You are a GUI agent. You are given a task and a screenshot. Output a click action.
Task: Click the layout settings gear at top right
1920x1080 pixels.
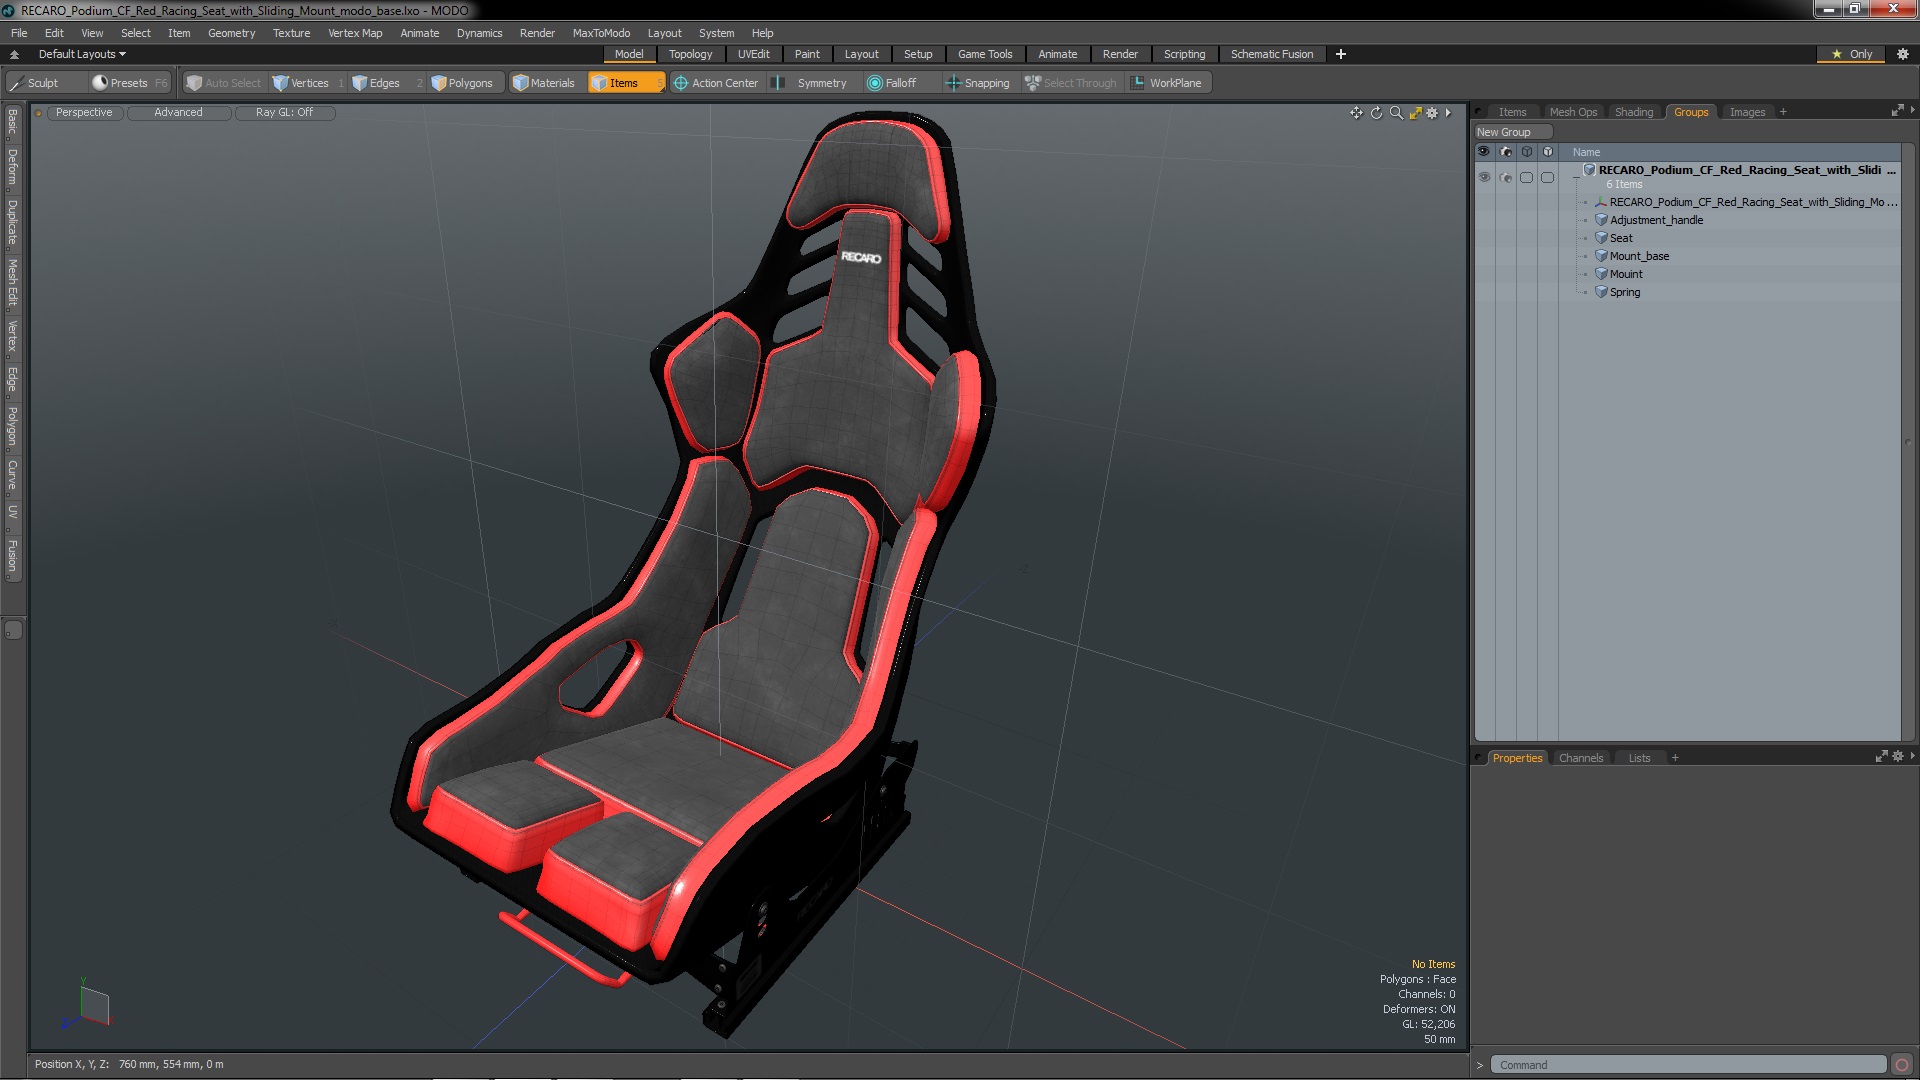(x=1903, y=54)
